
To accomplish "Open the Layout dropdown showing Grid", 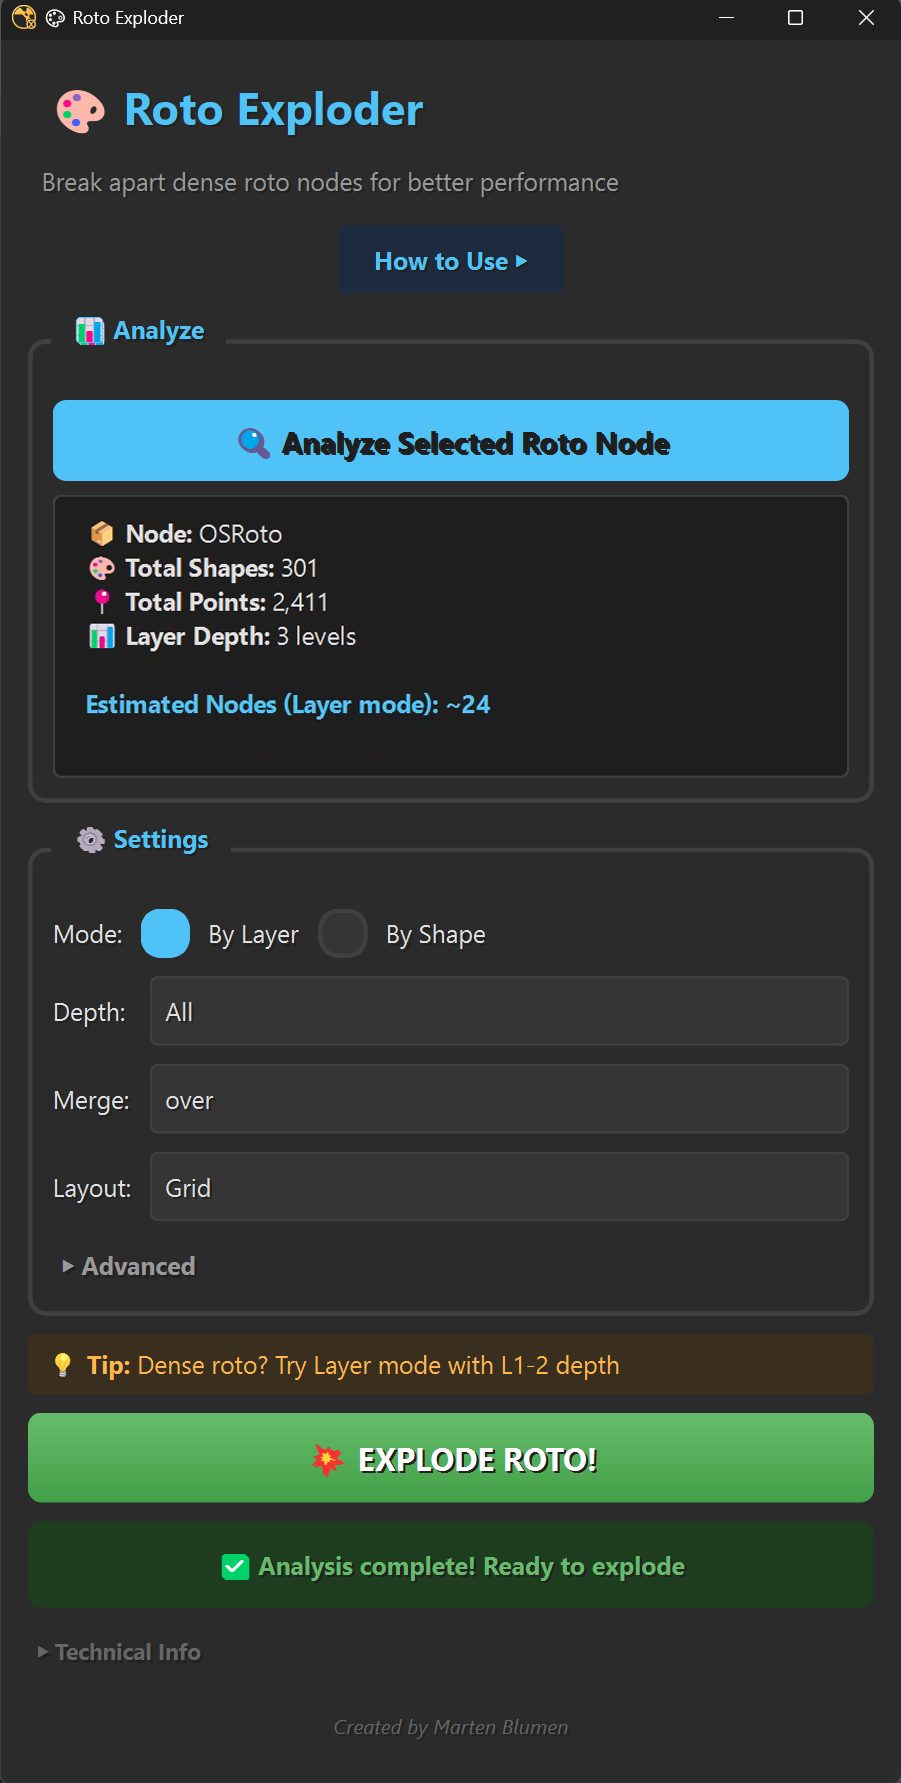I will coord(498,1188).
